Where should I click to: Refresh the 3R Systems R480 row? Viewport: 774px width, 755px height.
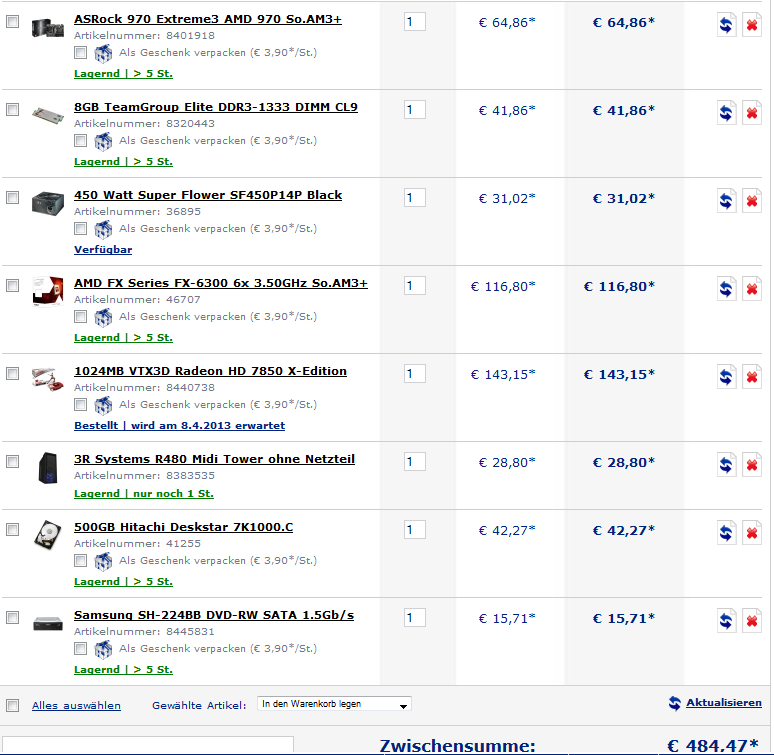point(726,465)
